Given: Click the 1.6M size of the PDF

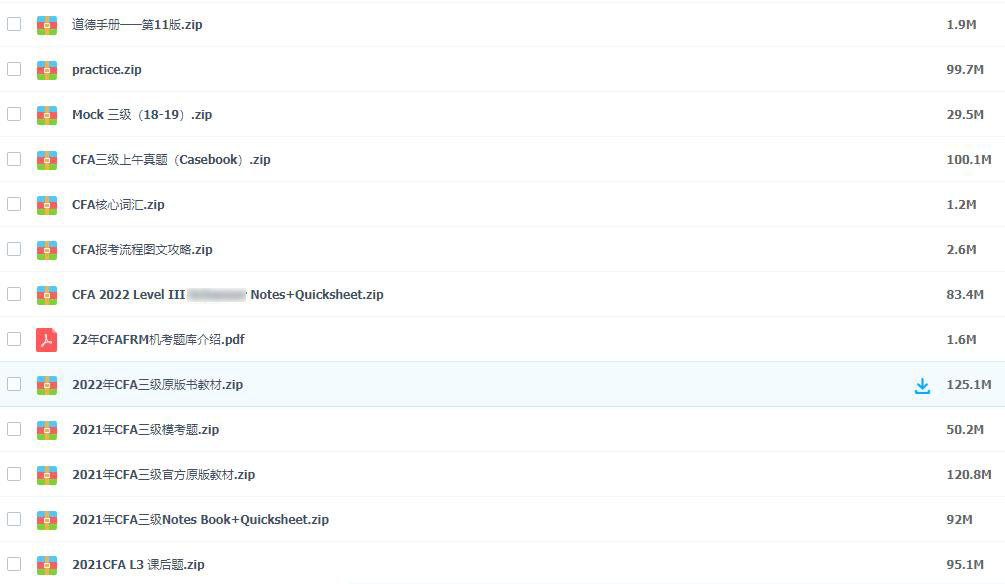Looking at the screenshot, I should 961,339.
